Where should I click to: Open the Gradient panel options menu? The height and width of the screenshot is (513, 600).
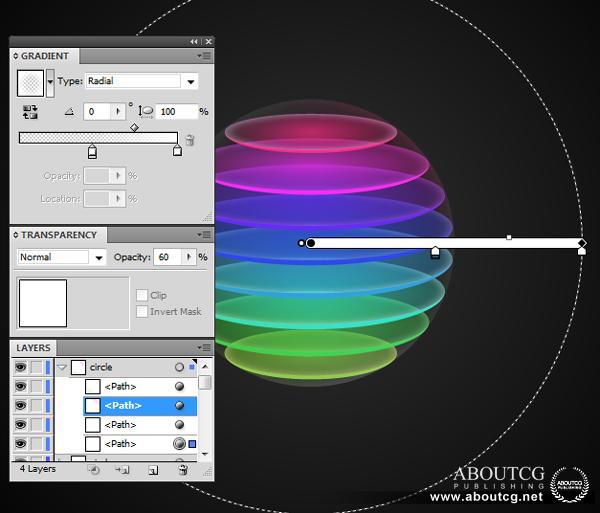[x=204, y=56]
